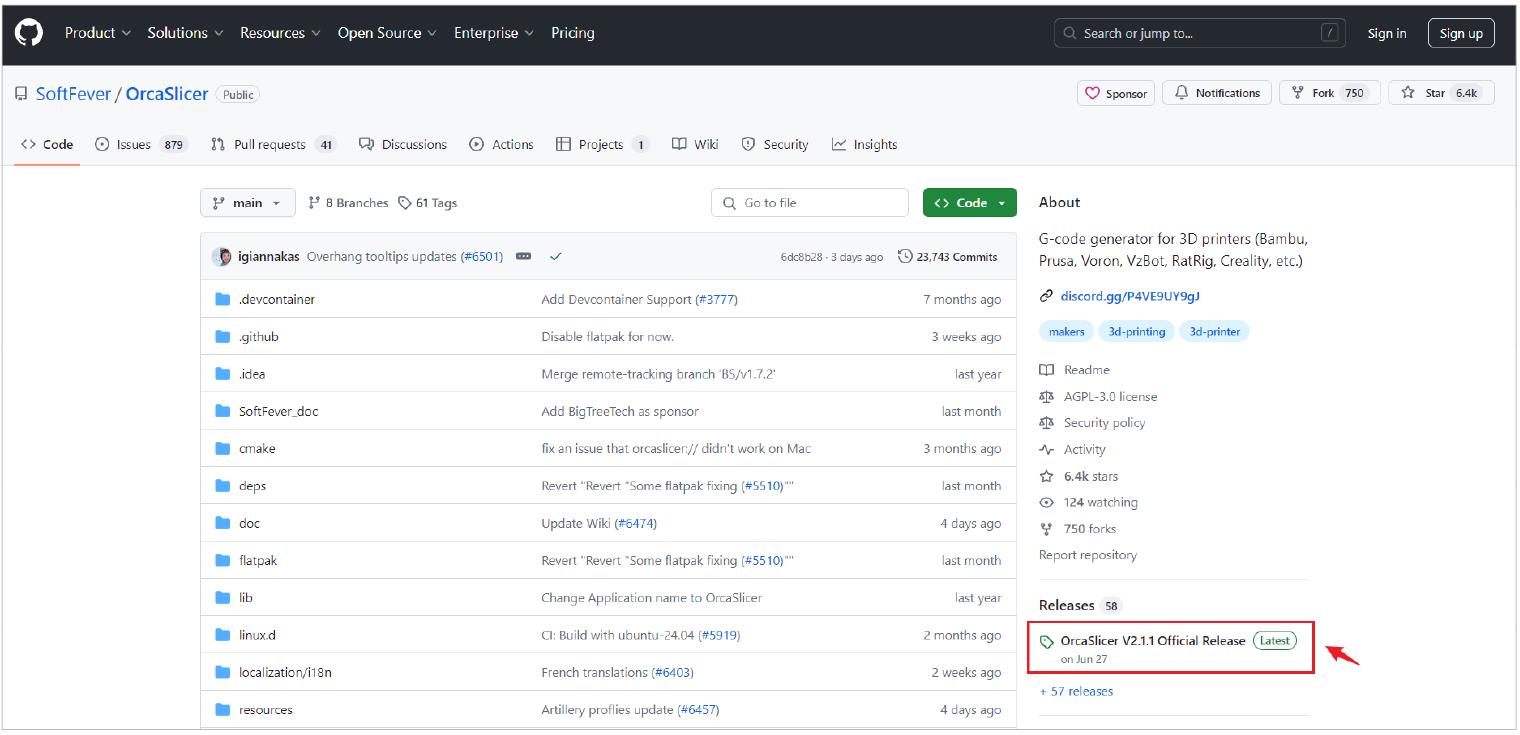
Task: Open the deps folder
Action: coord(253,486)
